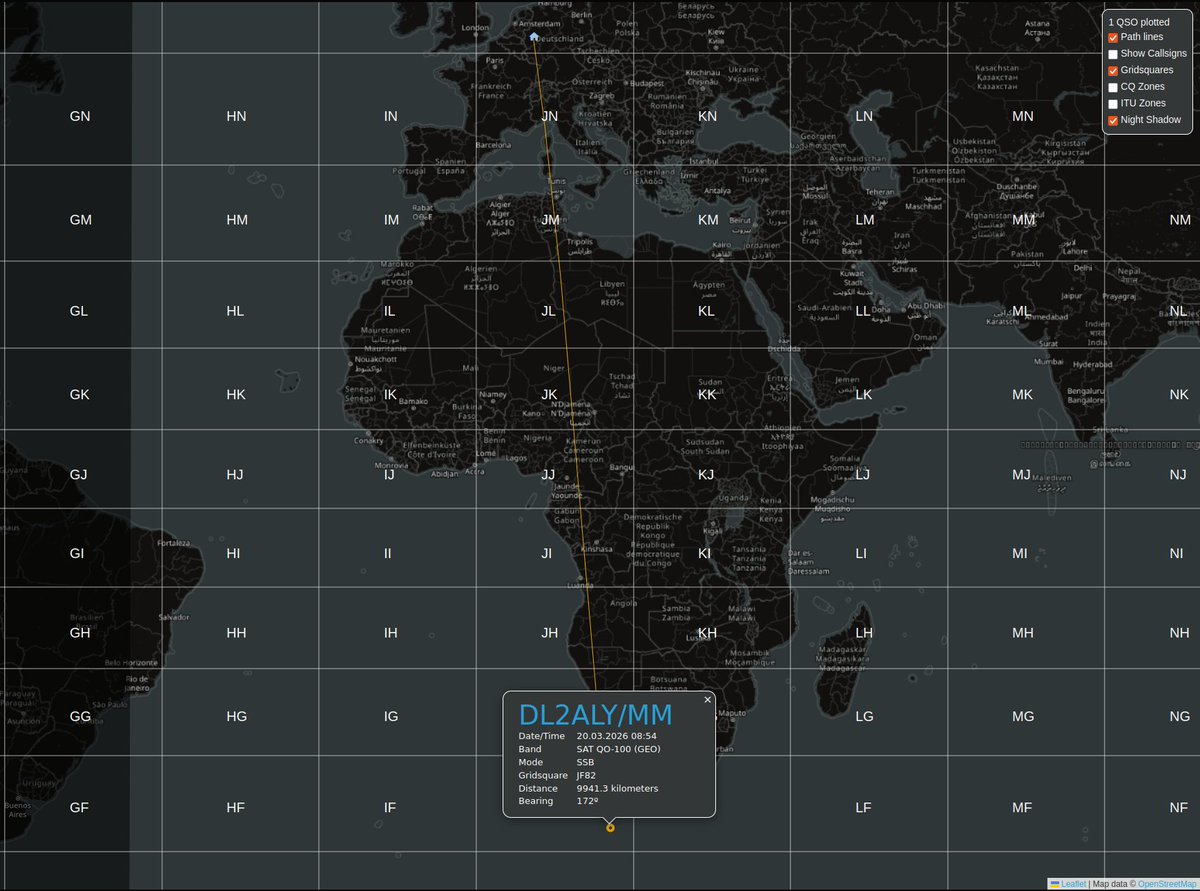Click the IG grid label
Viewport: 1200px width, 891px height.
pos(391,716)
